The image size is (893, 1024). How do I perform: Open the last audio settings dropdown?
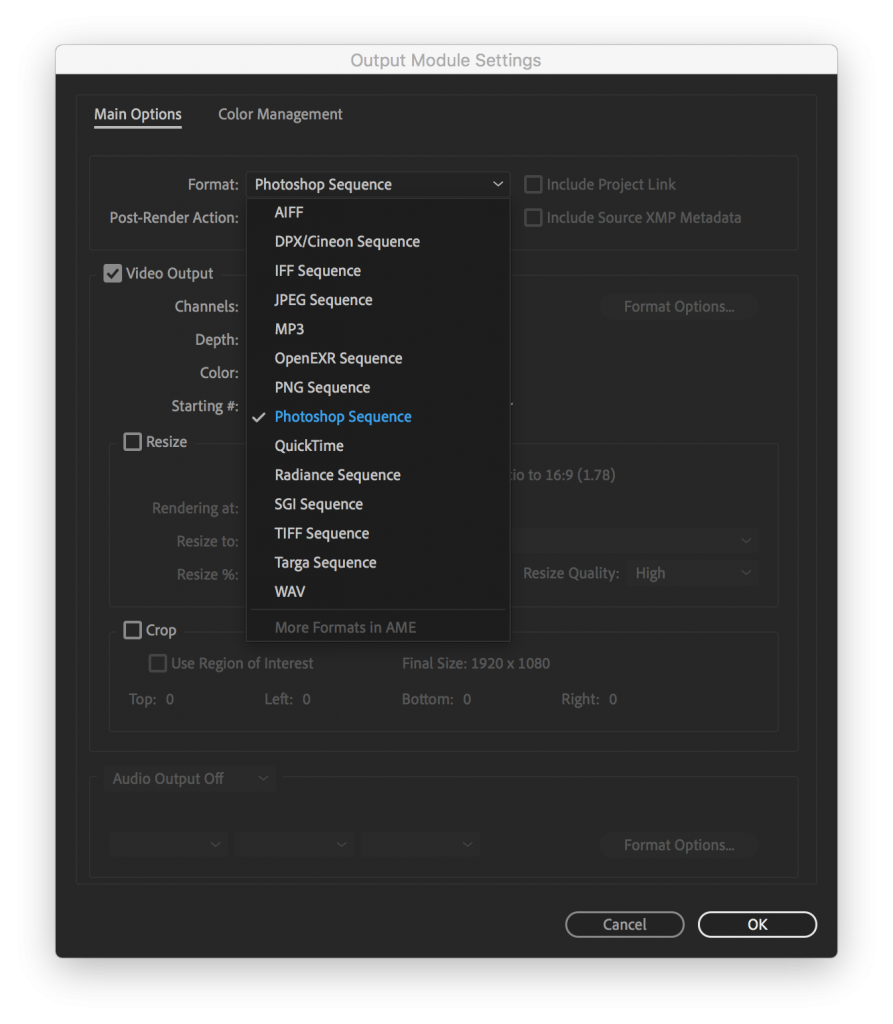(420, 844)
